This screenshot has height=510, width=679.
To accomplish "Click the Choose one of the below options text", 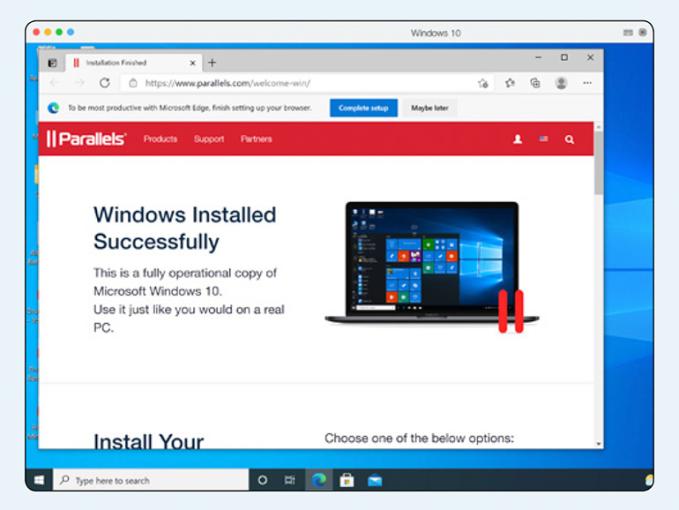I will (419, 438).
